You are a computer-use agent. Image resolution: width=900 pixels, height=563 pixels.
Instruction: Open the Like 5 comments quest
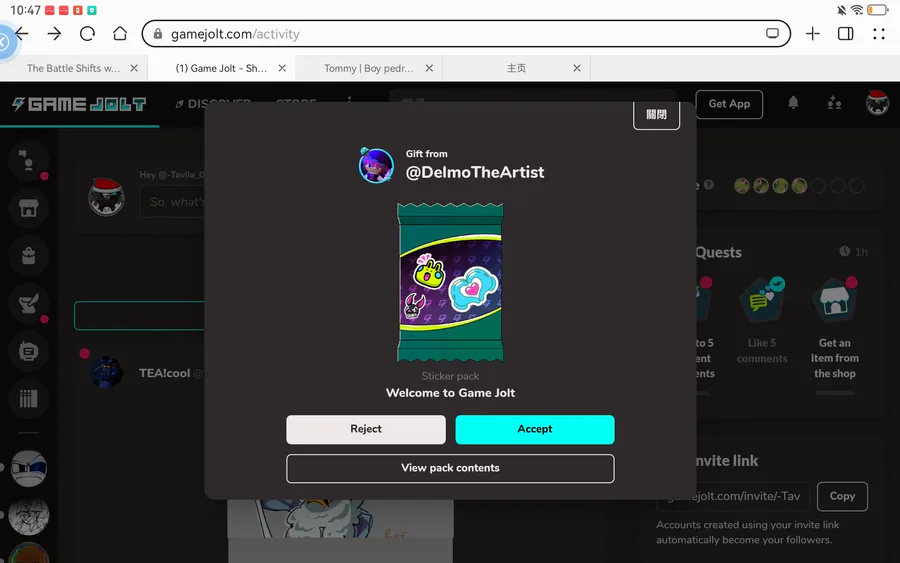[x=762, y=321]
